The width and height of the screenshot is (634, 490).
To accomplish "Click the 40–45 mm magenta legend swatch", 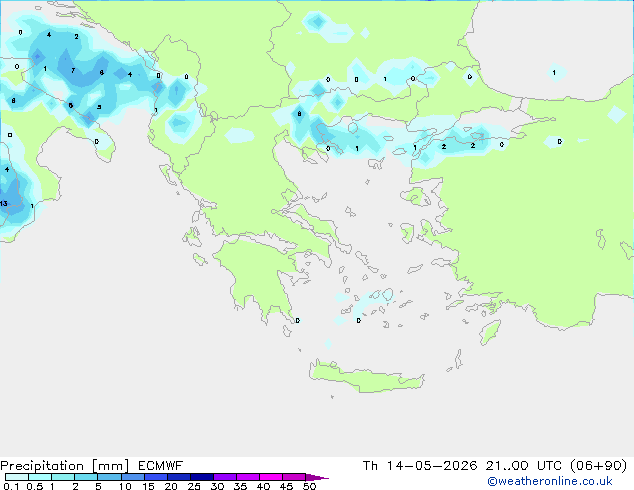I will pos(271,477).
